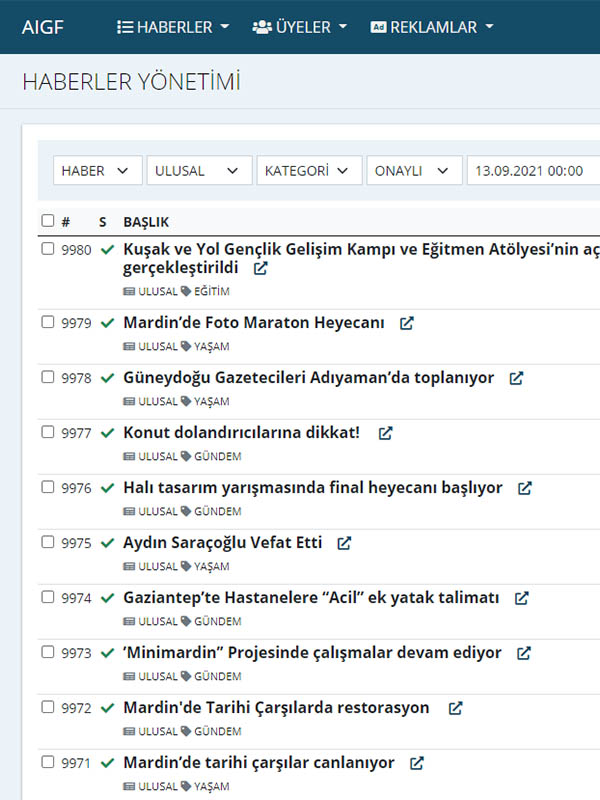
Task: Click the ULUSAL scope icon under news 9976
Action: coord(131,511)
